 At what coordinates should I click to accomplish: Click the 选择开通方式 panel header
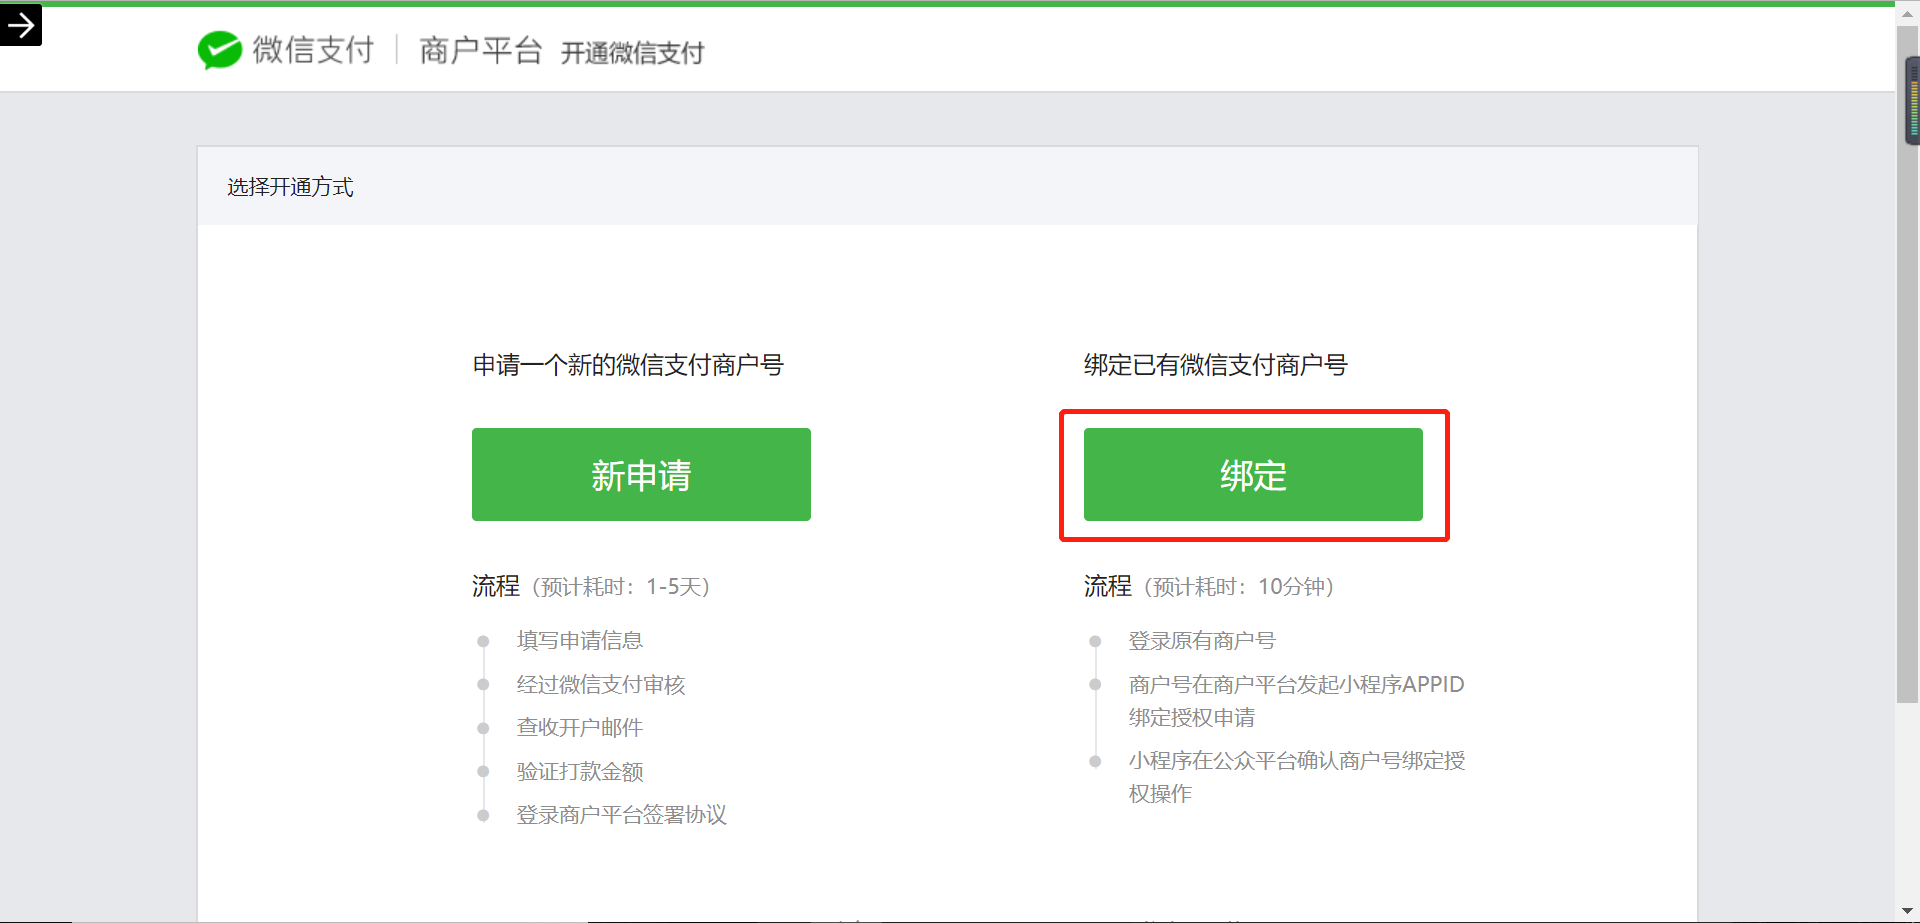tap(290, 187)
